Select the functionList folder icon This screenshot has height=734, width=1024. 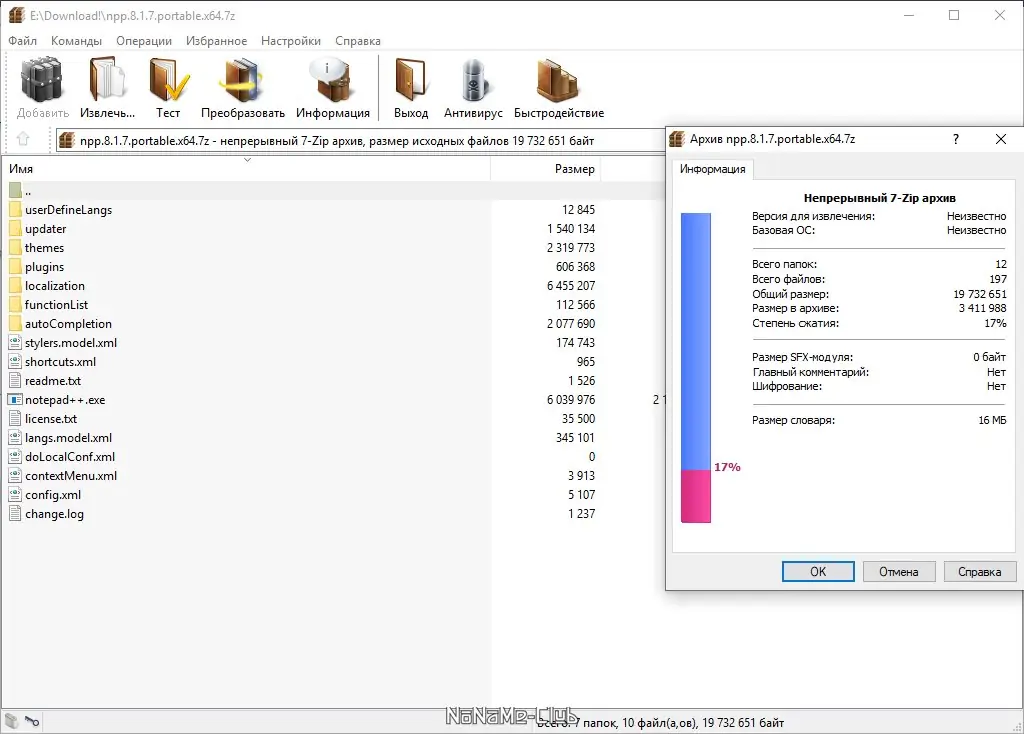pos(16,304)
